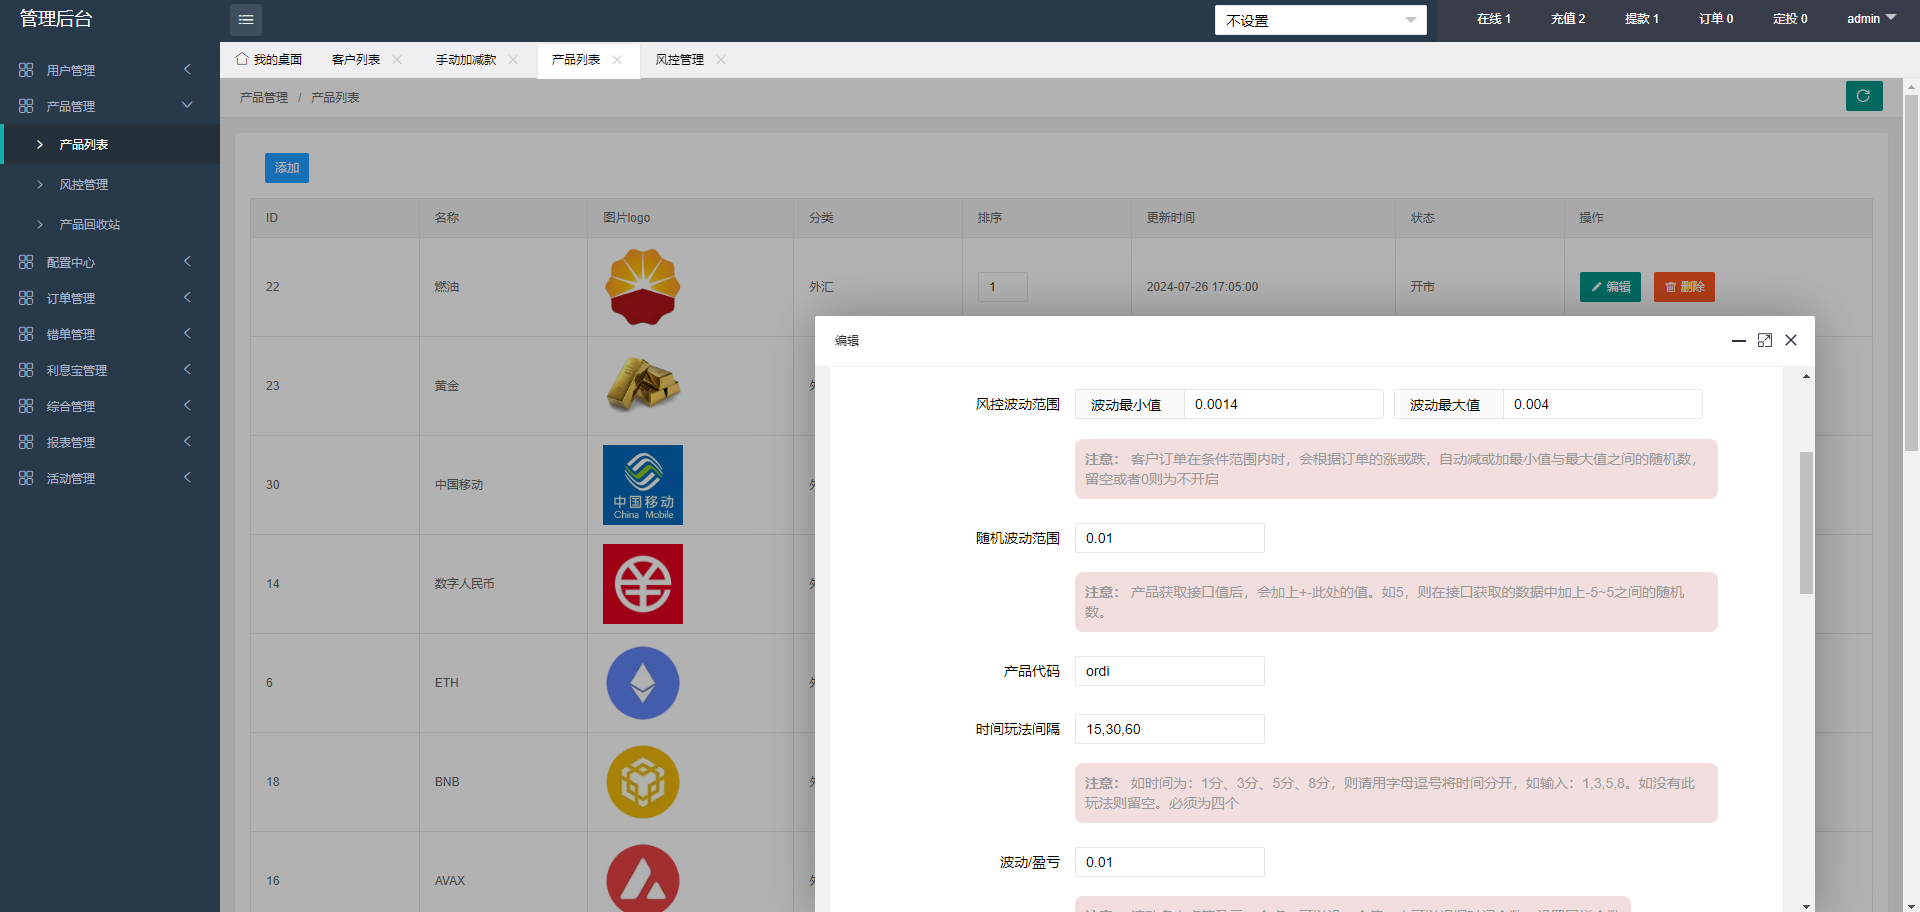The width and height of the screenshot is (1920, 912).
Task: Collapse the 产品管理 sidebar menu
Action: (105, 106)
